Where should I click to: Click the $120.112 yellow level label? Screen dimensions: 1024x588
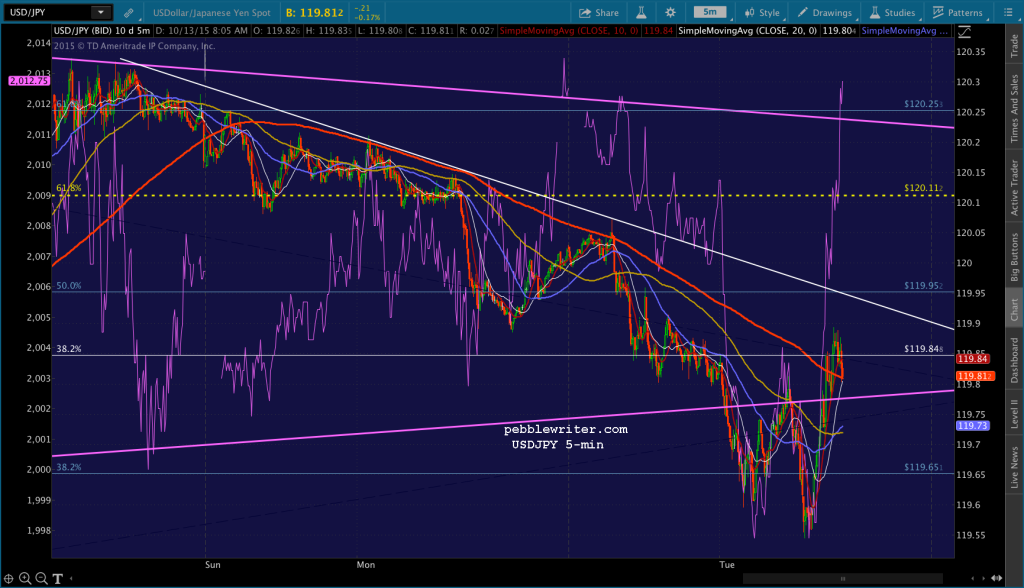point(923,188)
